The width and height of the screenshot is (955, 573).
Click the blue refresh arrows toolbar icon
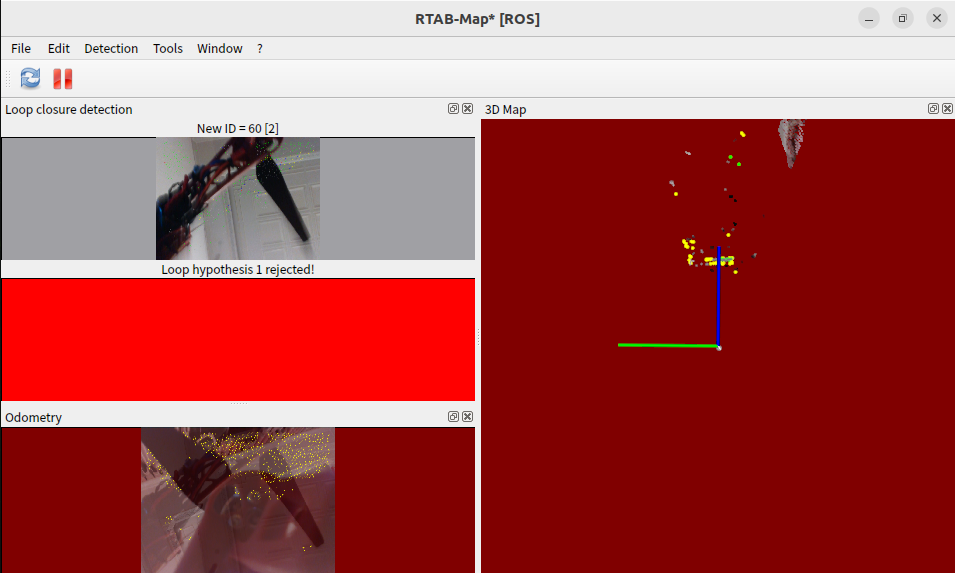[x=30, y=79]
